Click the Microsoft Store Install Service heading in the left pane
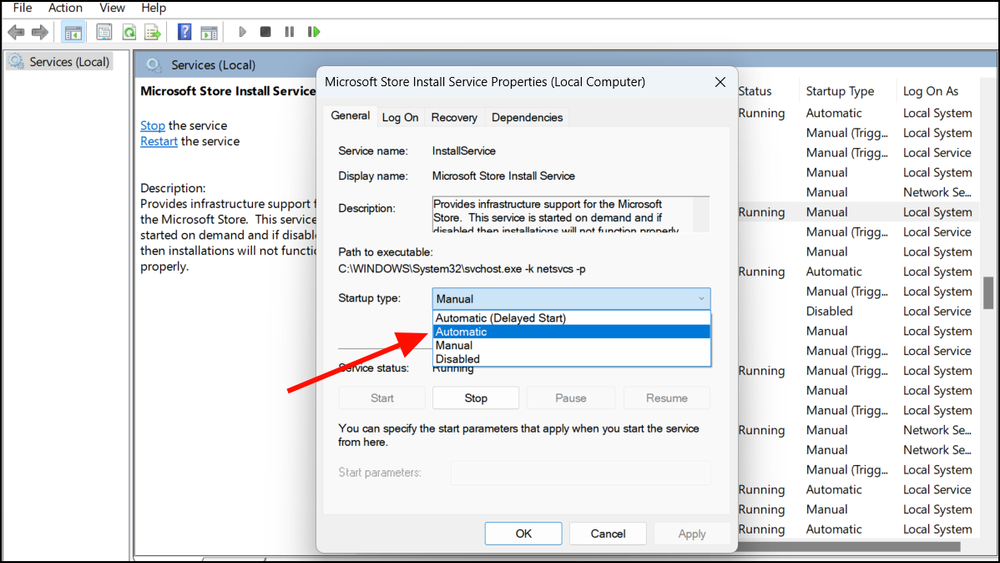This screenshot has height=563, width=1000. tap(228, 91)
